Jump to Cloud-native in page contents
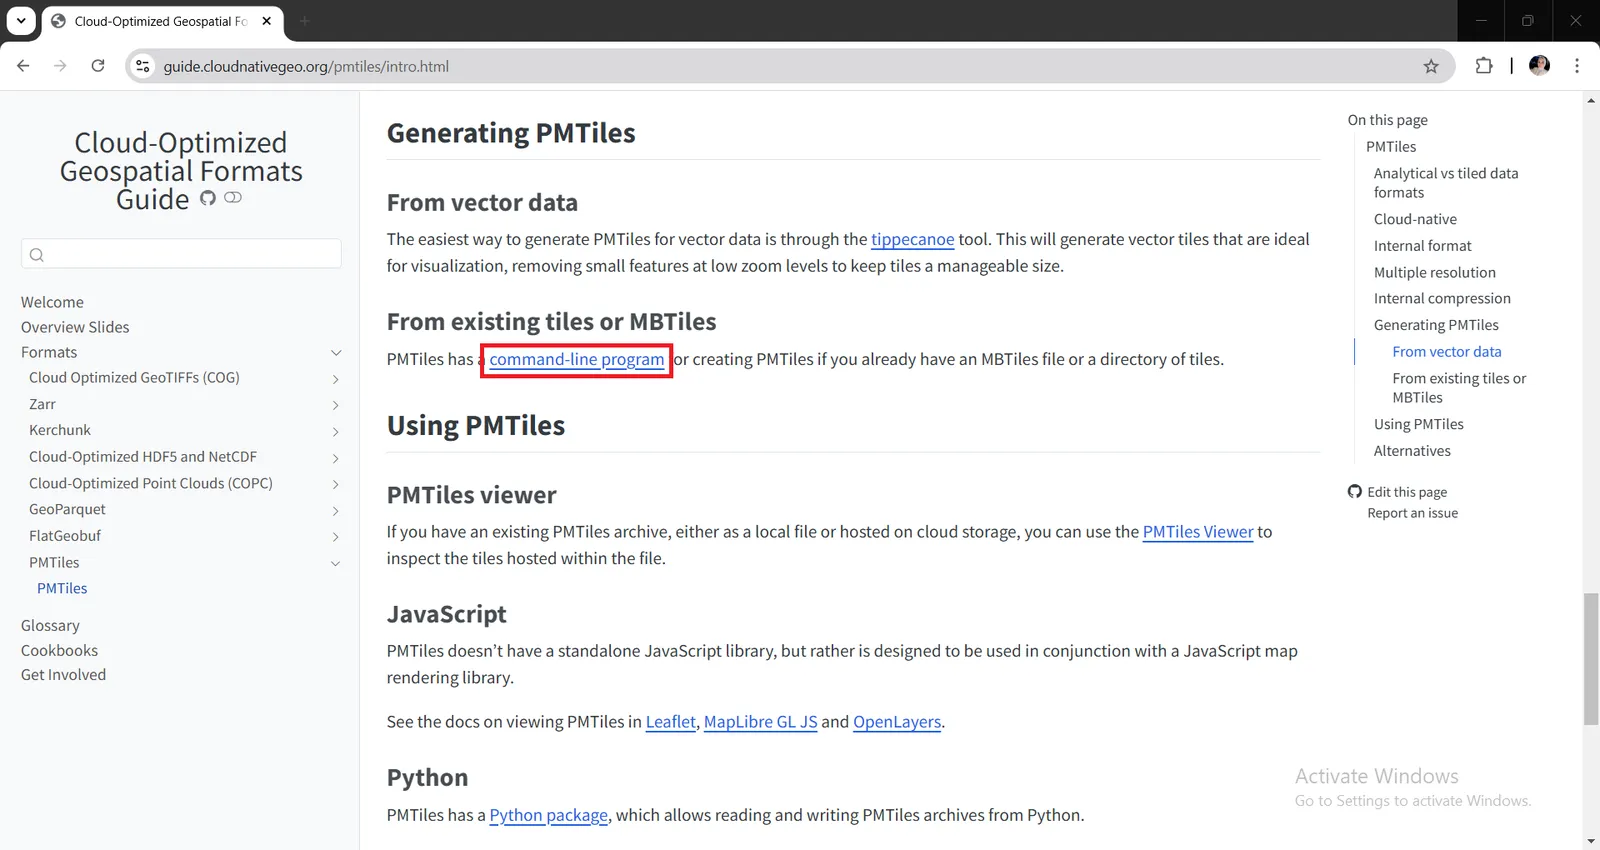 tap(1415, 219)
